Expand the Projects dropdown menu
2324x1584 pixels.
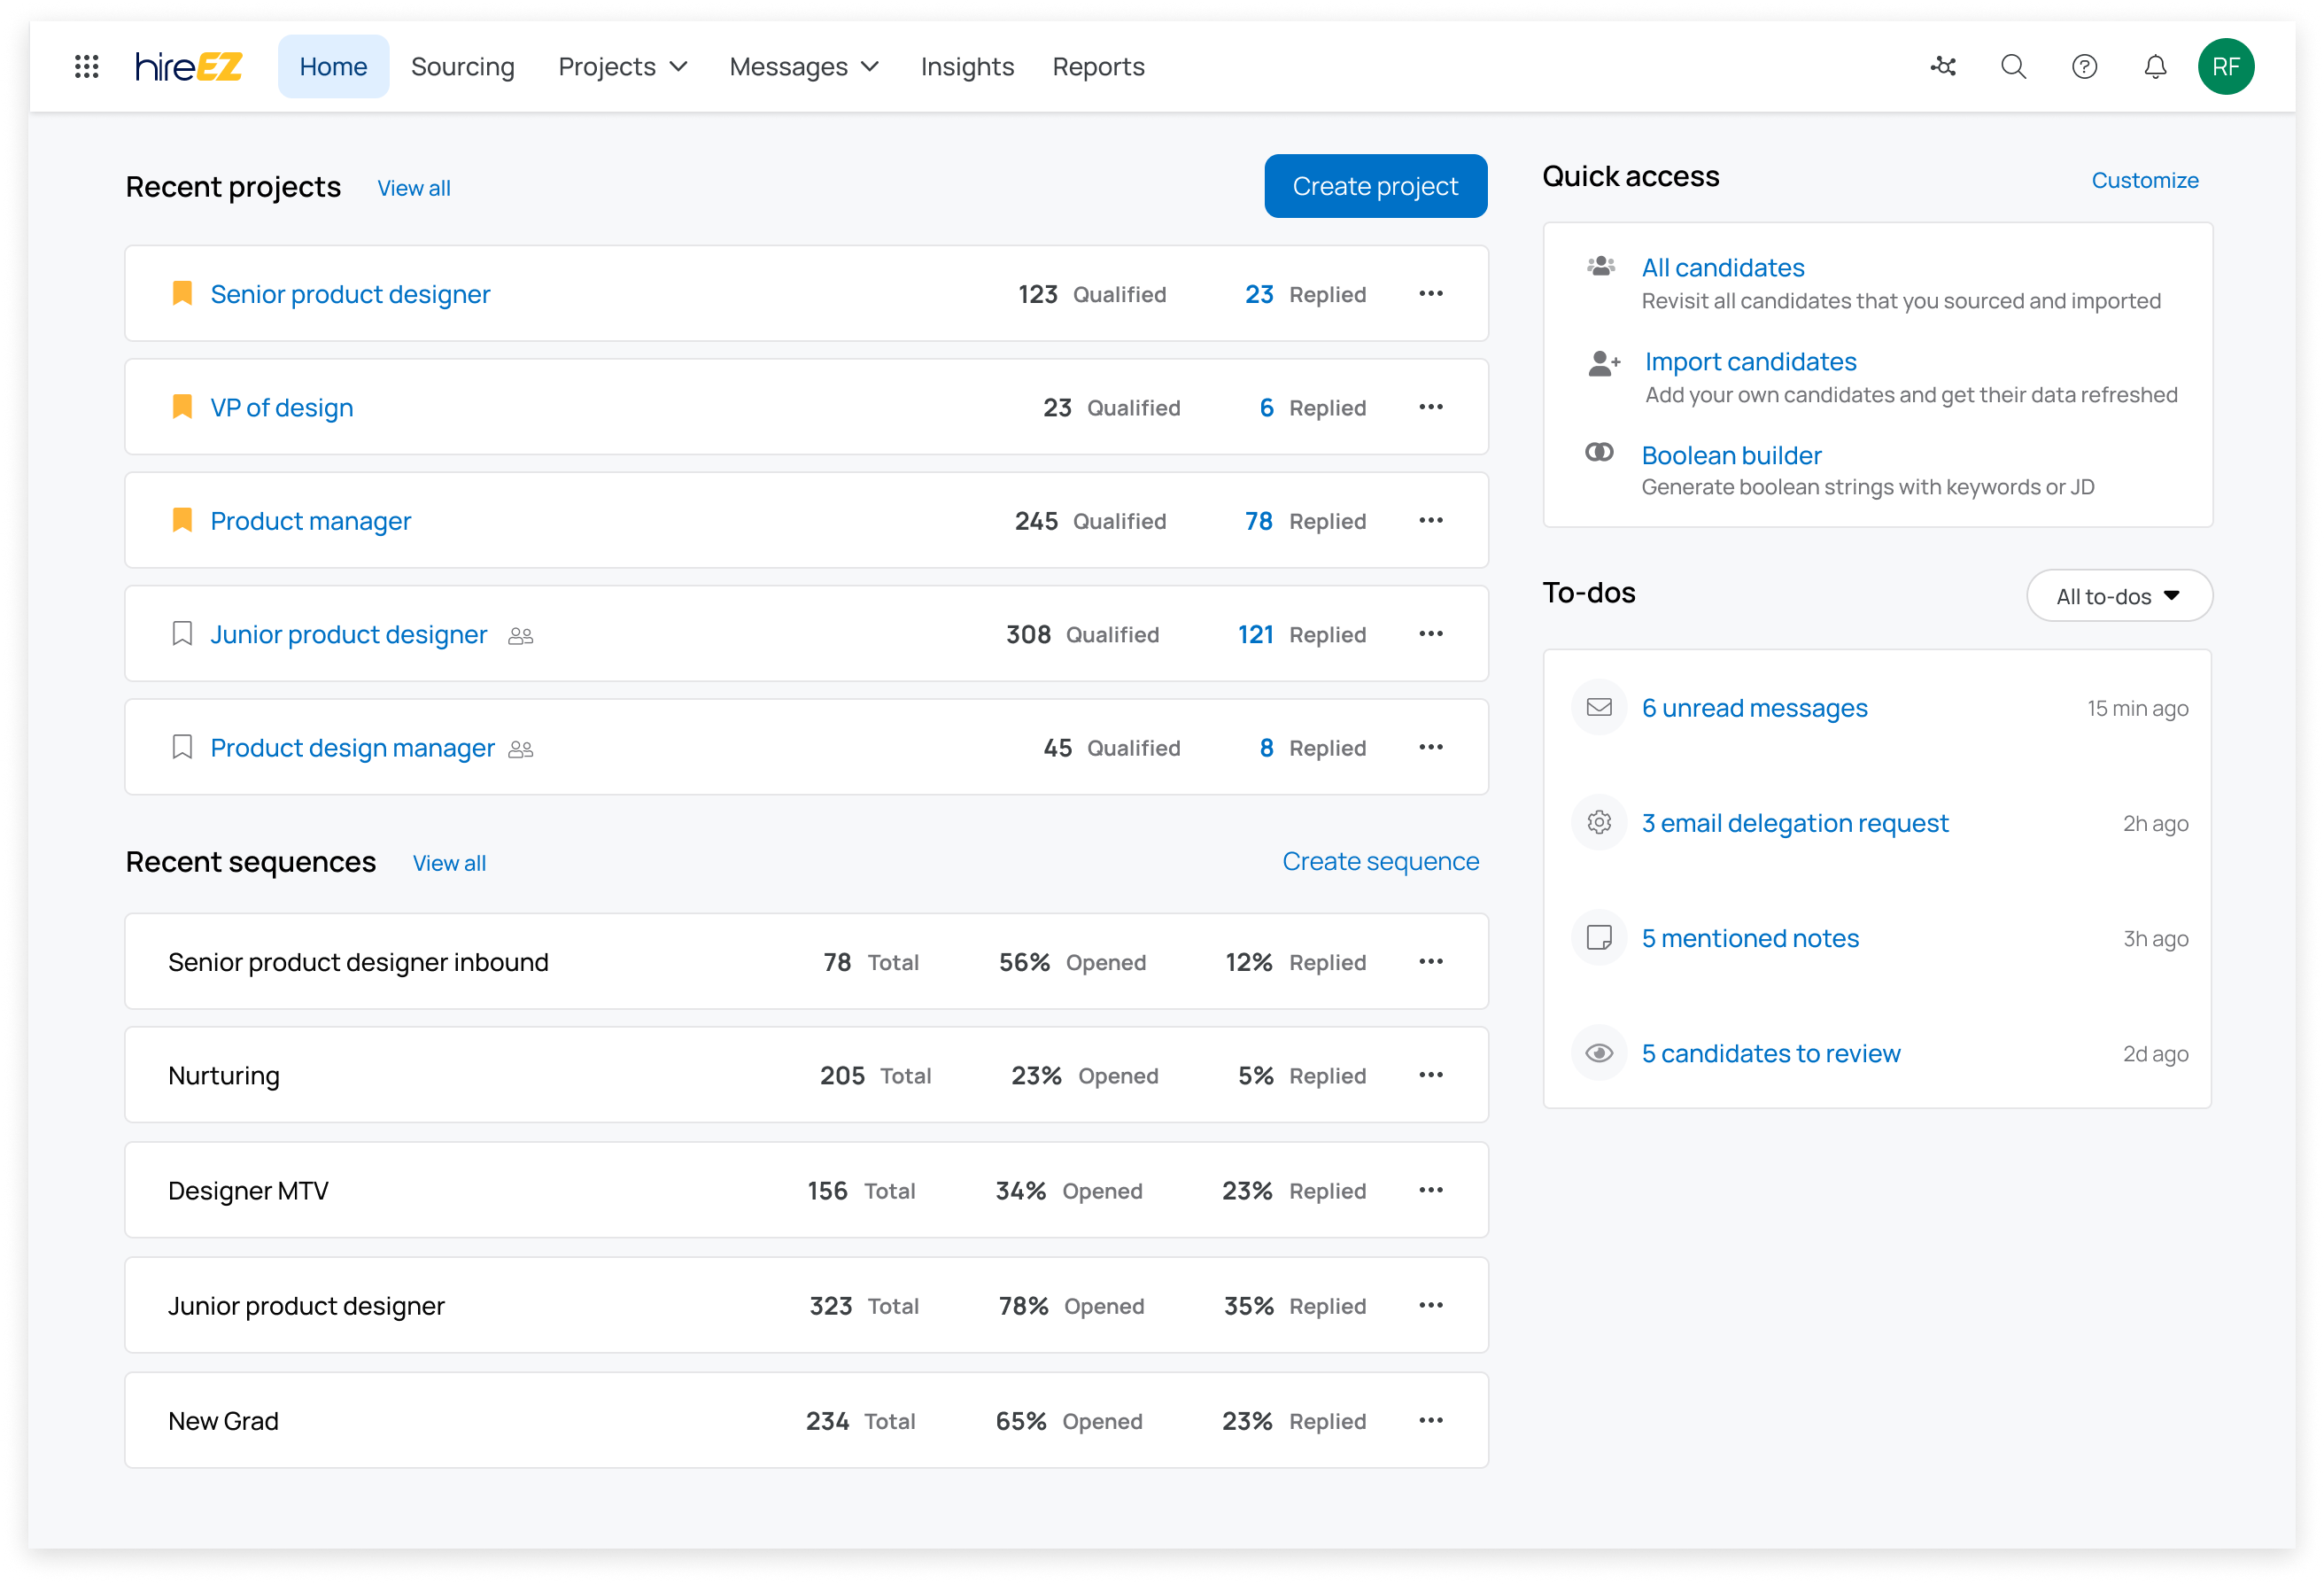click(x=622, y=67)
